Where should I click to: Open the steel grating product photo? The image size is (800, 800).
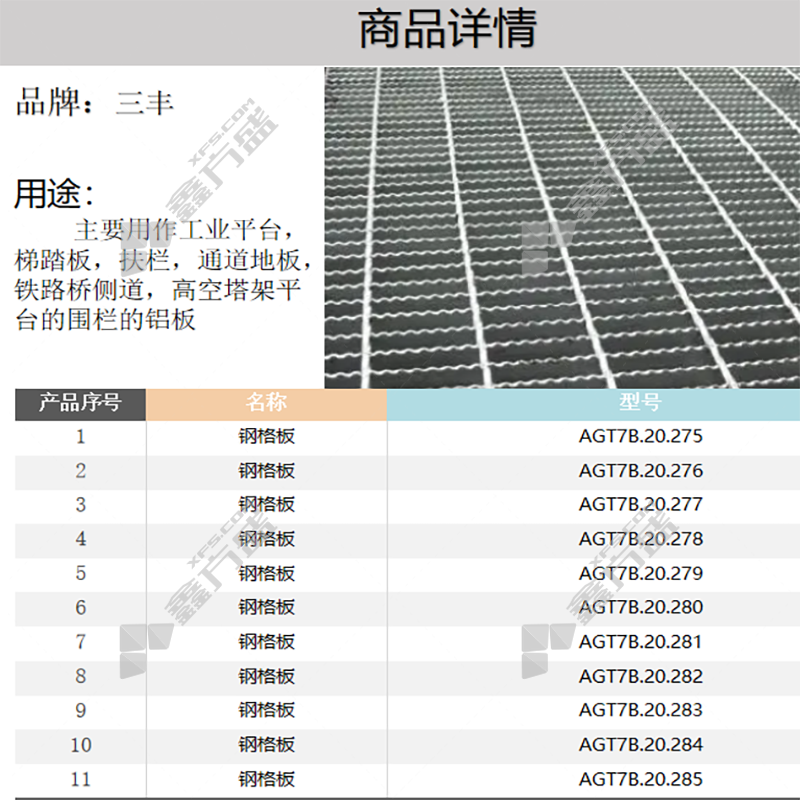[x=562, y=227]
